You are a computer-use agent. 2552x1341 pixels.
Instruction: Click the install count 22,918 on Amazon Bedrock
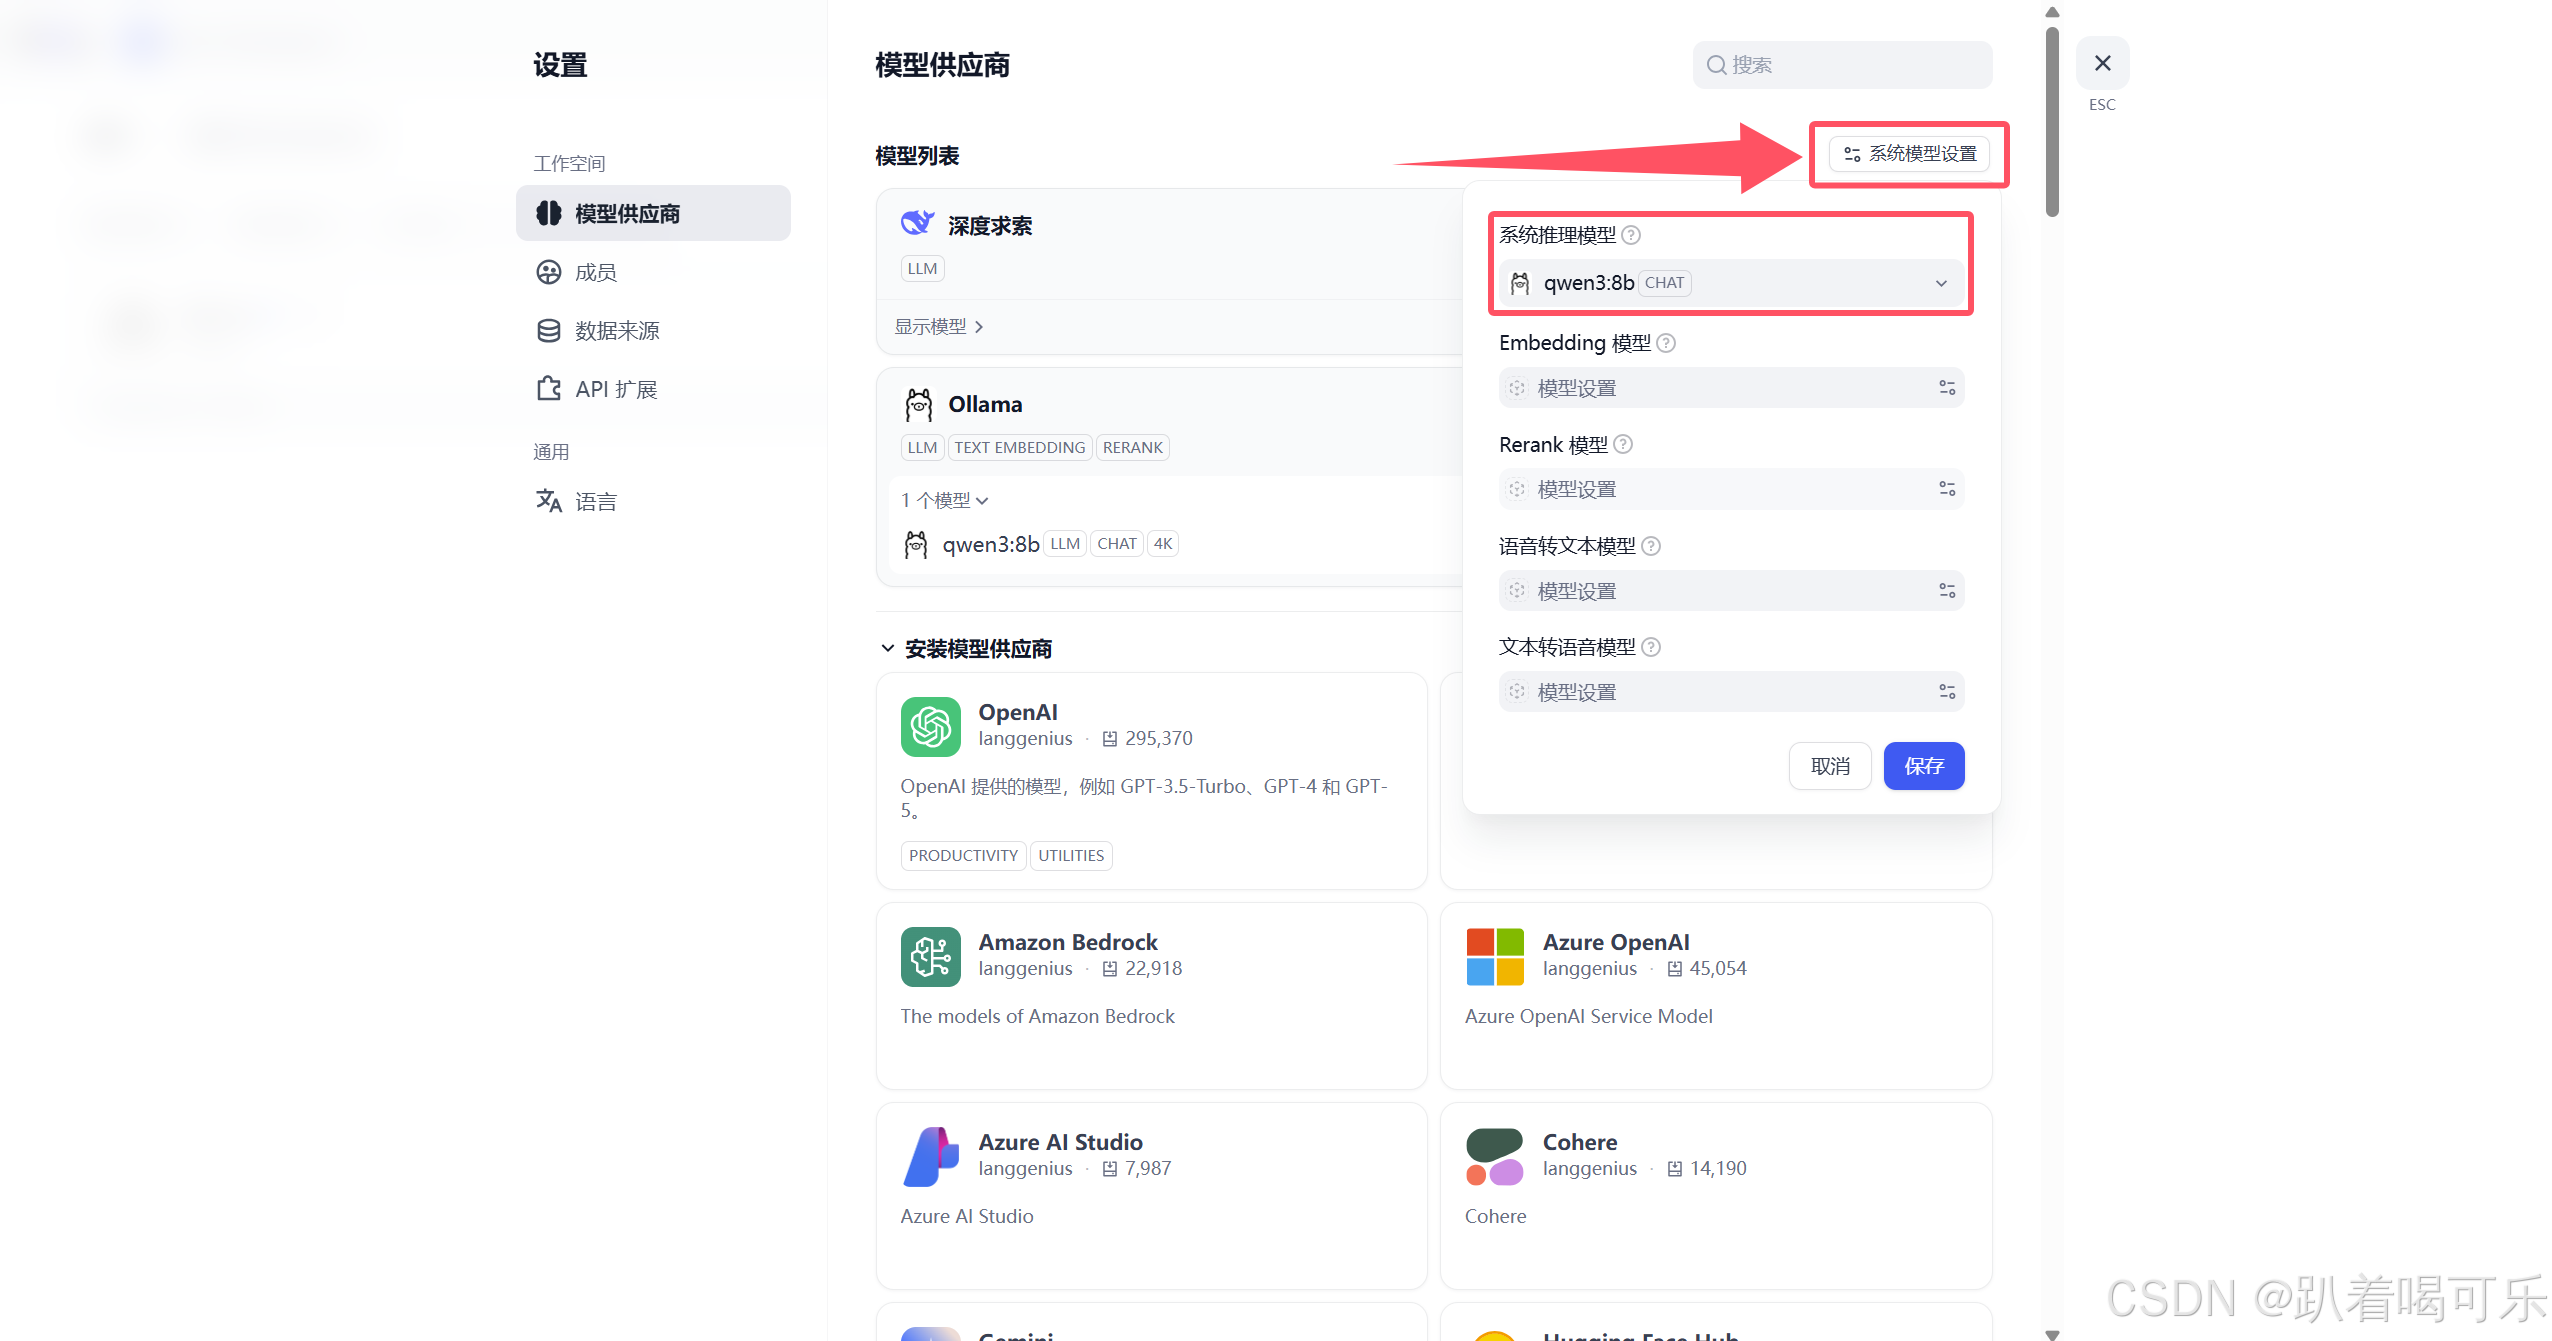coord(1153,969)
